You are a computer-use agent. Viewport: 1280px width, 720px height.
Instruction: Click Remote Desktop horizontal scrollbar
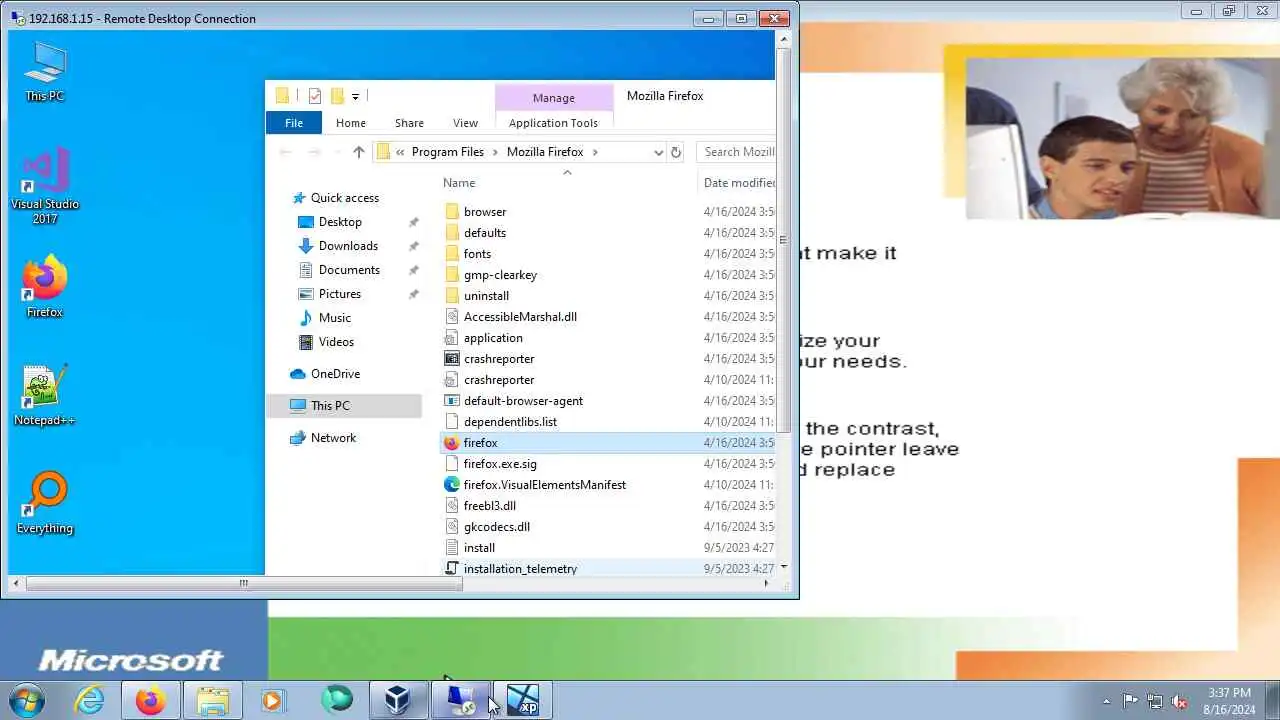point(246,584)
